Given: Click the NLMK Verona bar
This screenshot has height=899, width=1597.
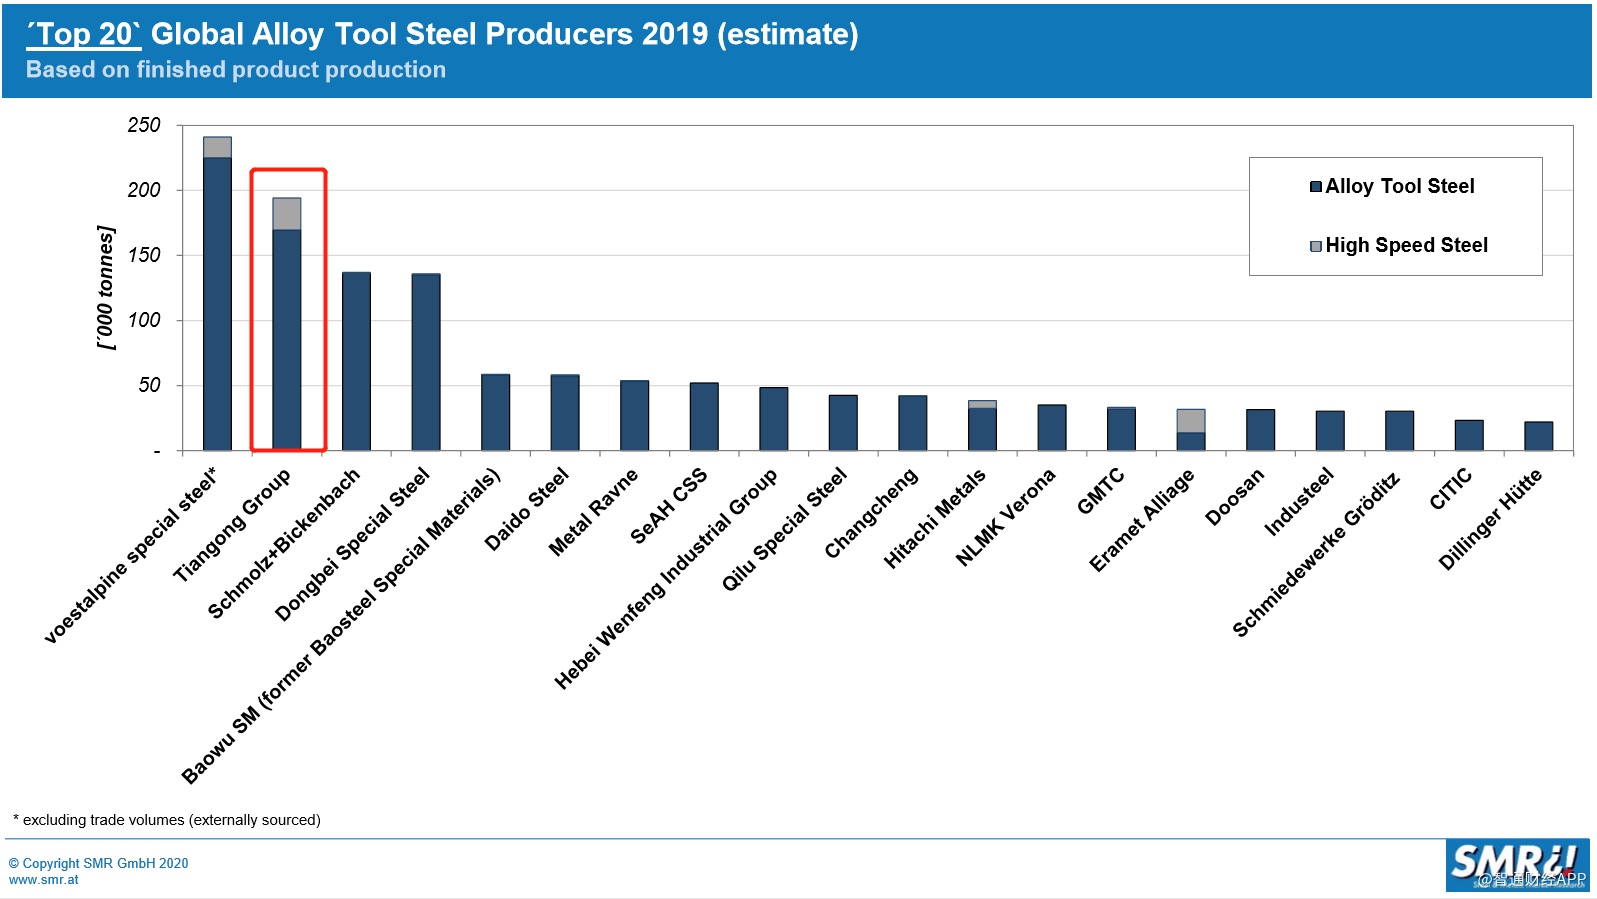Looking at the screenshot, I should coord(1052,428).
